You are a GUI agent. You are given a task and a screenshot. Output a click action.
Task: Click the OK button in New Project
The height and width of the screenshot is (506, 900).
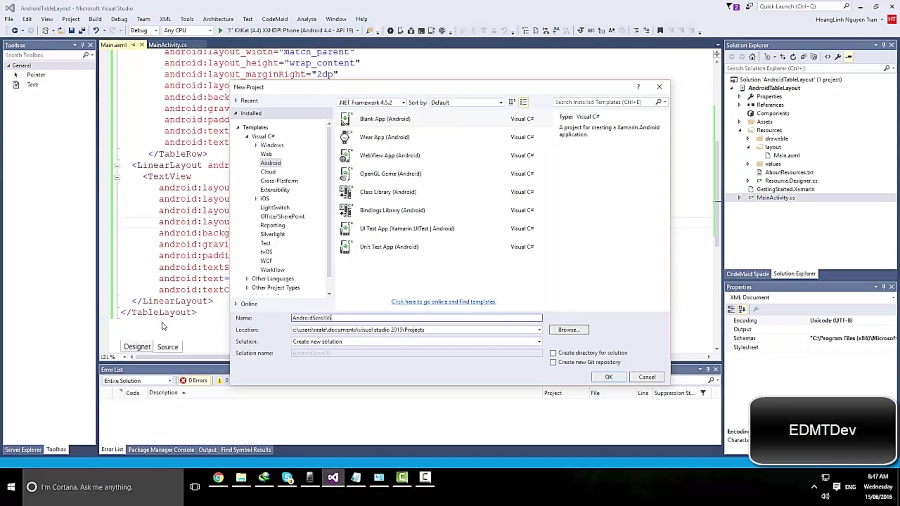[x=608, y=377]
